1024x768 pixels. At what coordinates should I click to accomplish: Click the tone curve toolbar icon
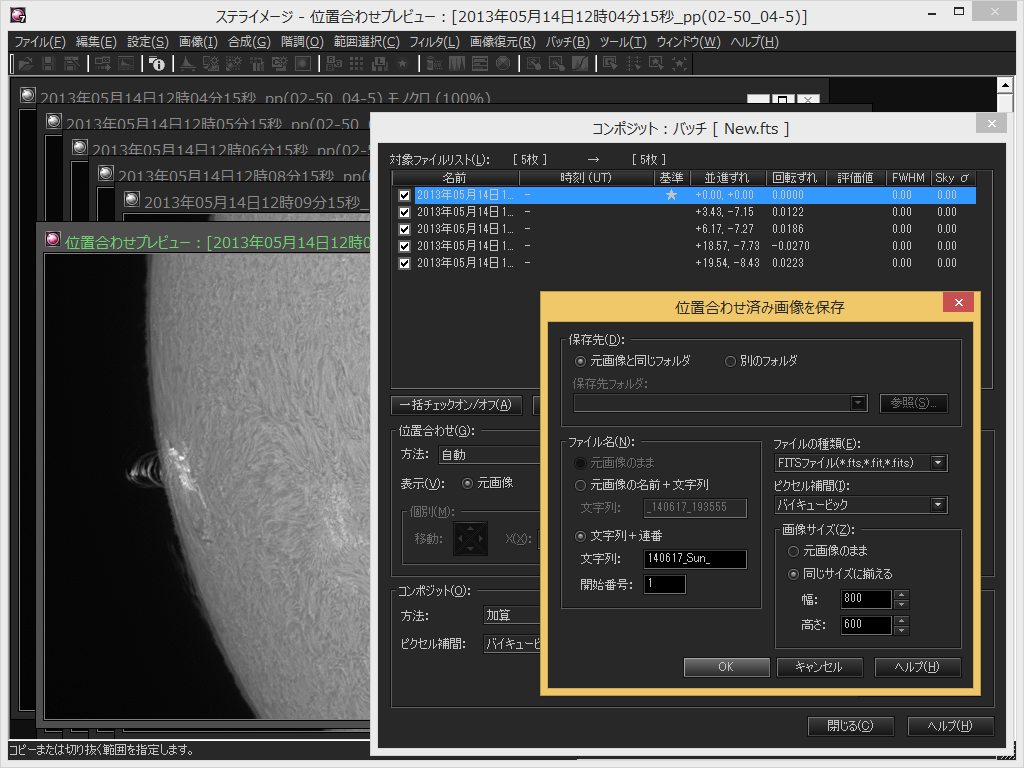579,63
